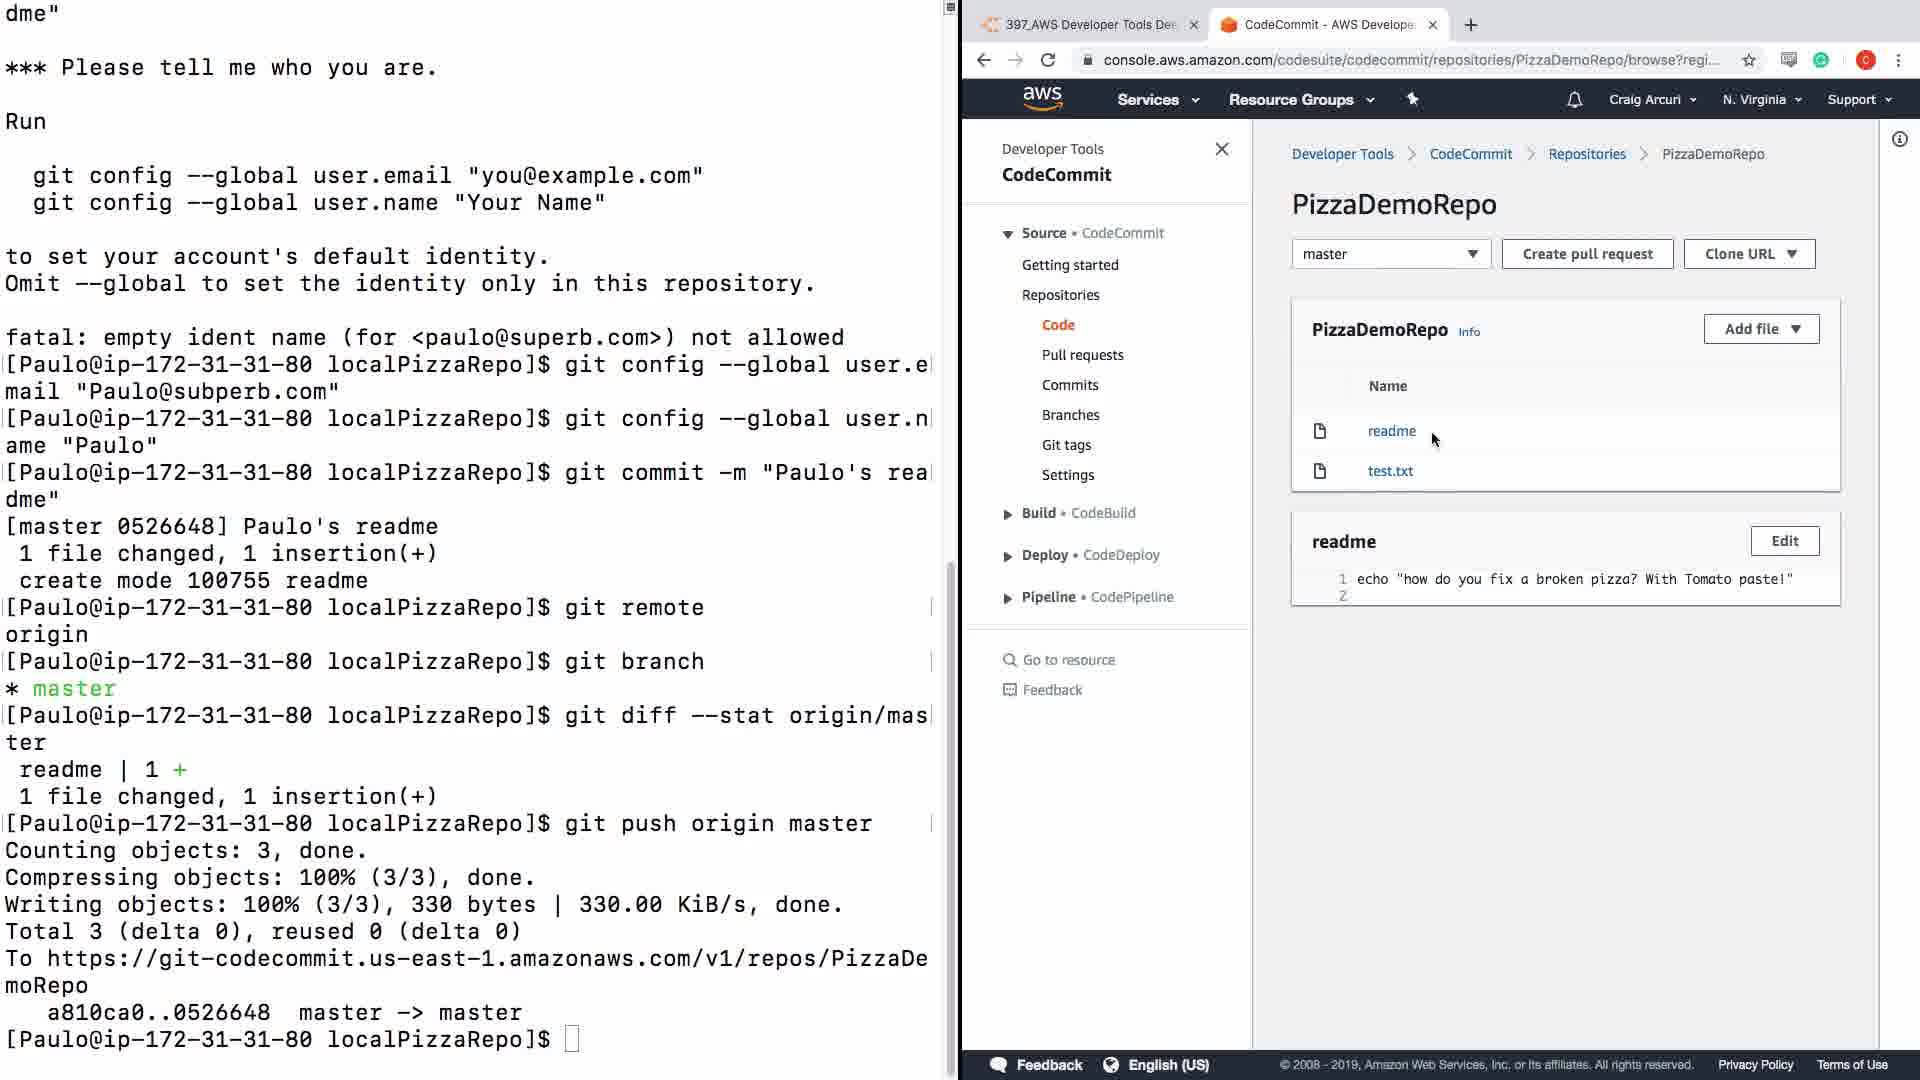Click the pin shortcuts icon in navbar

[x=1412, y=99]
